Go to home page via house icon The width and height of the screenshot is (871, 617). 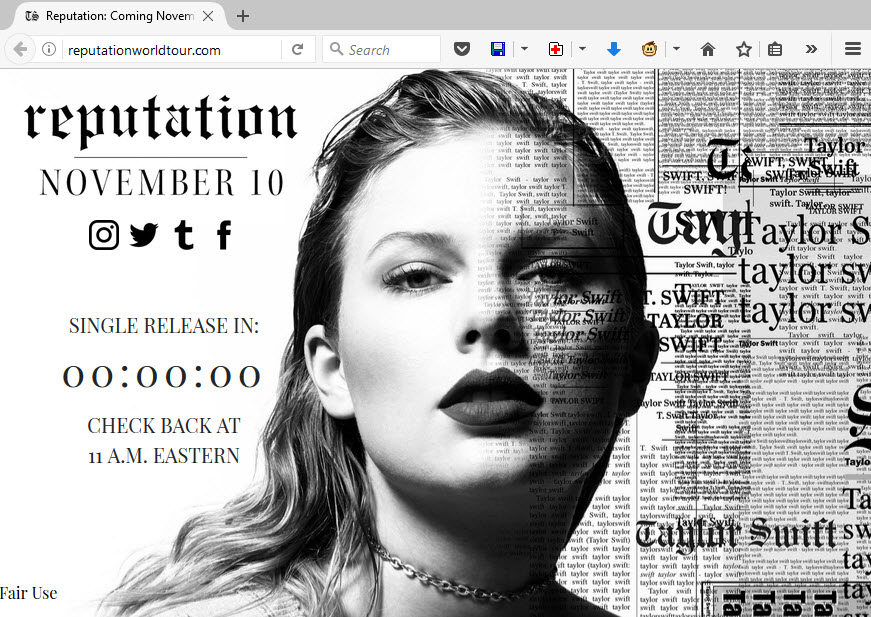tap(708, 49)
